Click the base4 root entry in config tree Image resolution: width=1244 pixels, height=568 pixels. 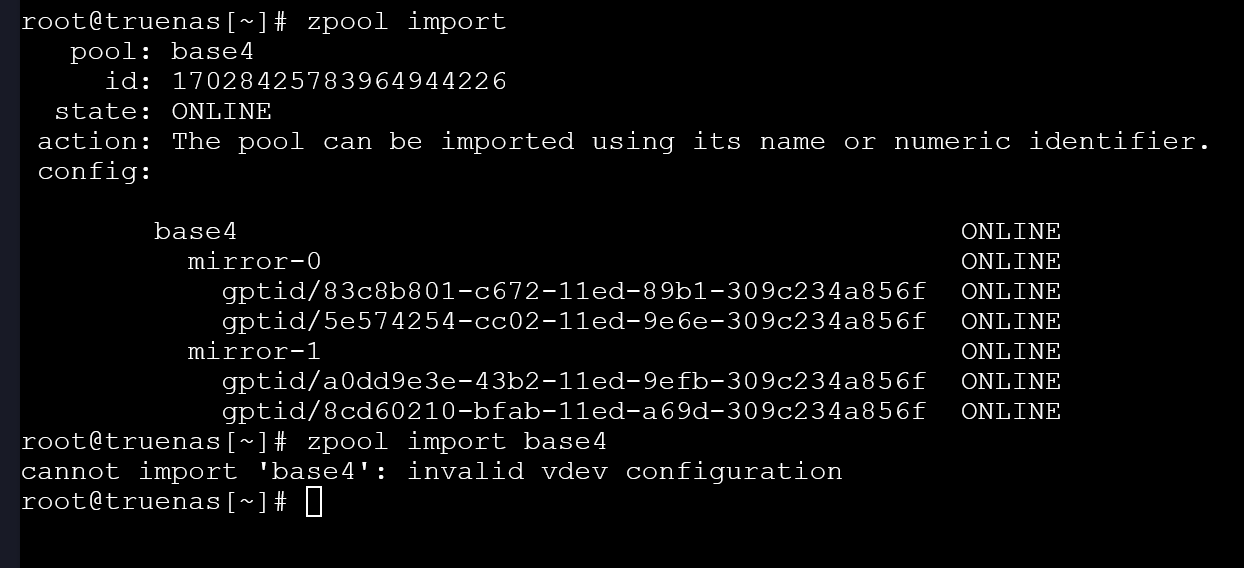(x=195, y=232)
